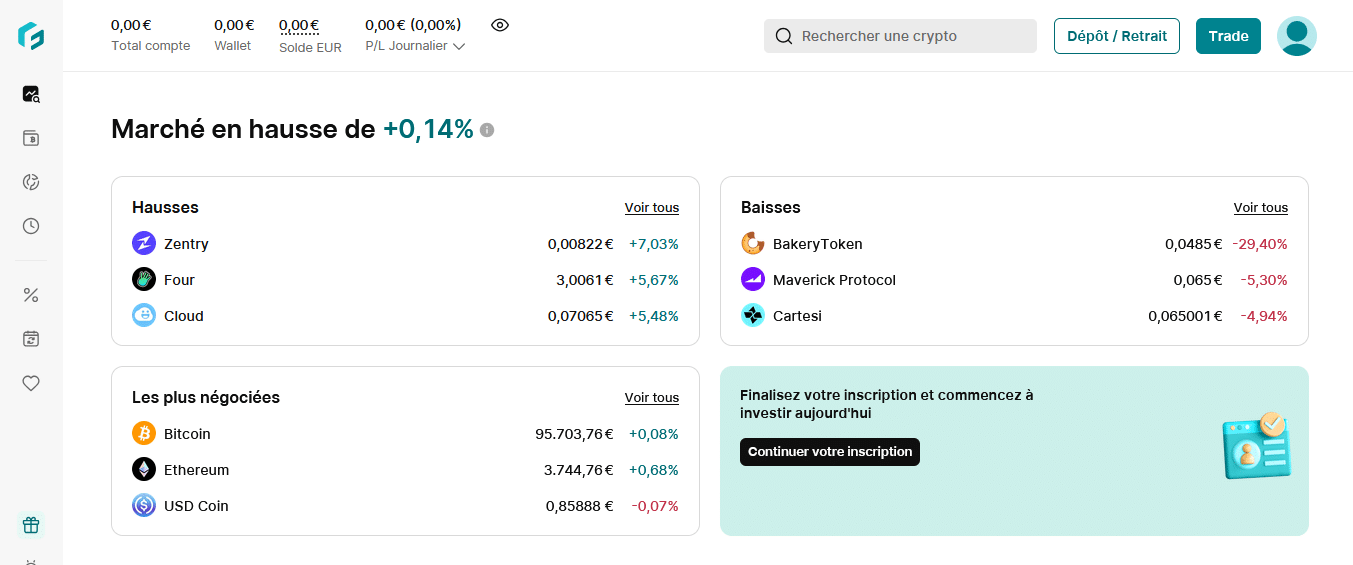Select the Cloud row name
1353x565 pixels.
(x=184, y=316)
